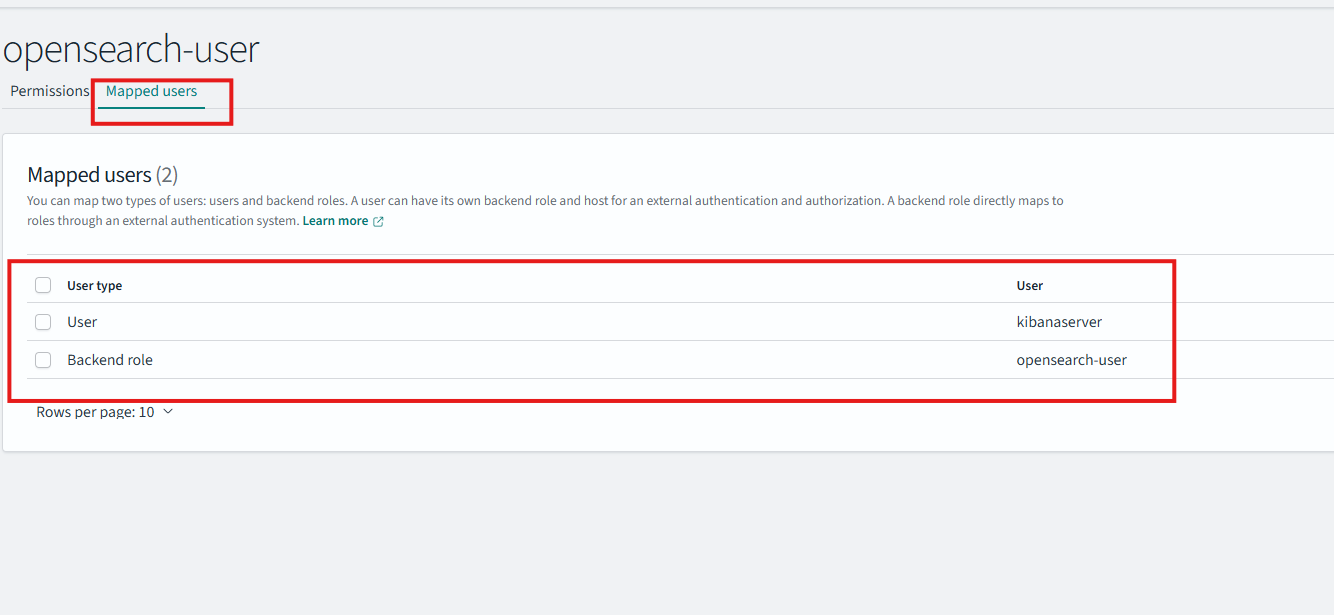1334x615 pixels.
Task: Click the opensearch-user page title
Action: (131, 49)
